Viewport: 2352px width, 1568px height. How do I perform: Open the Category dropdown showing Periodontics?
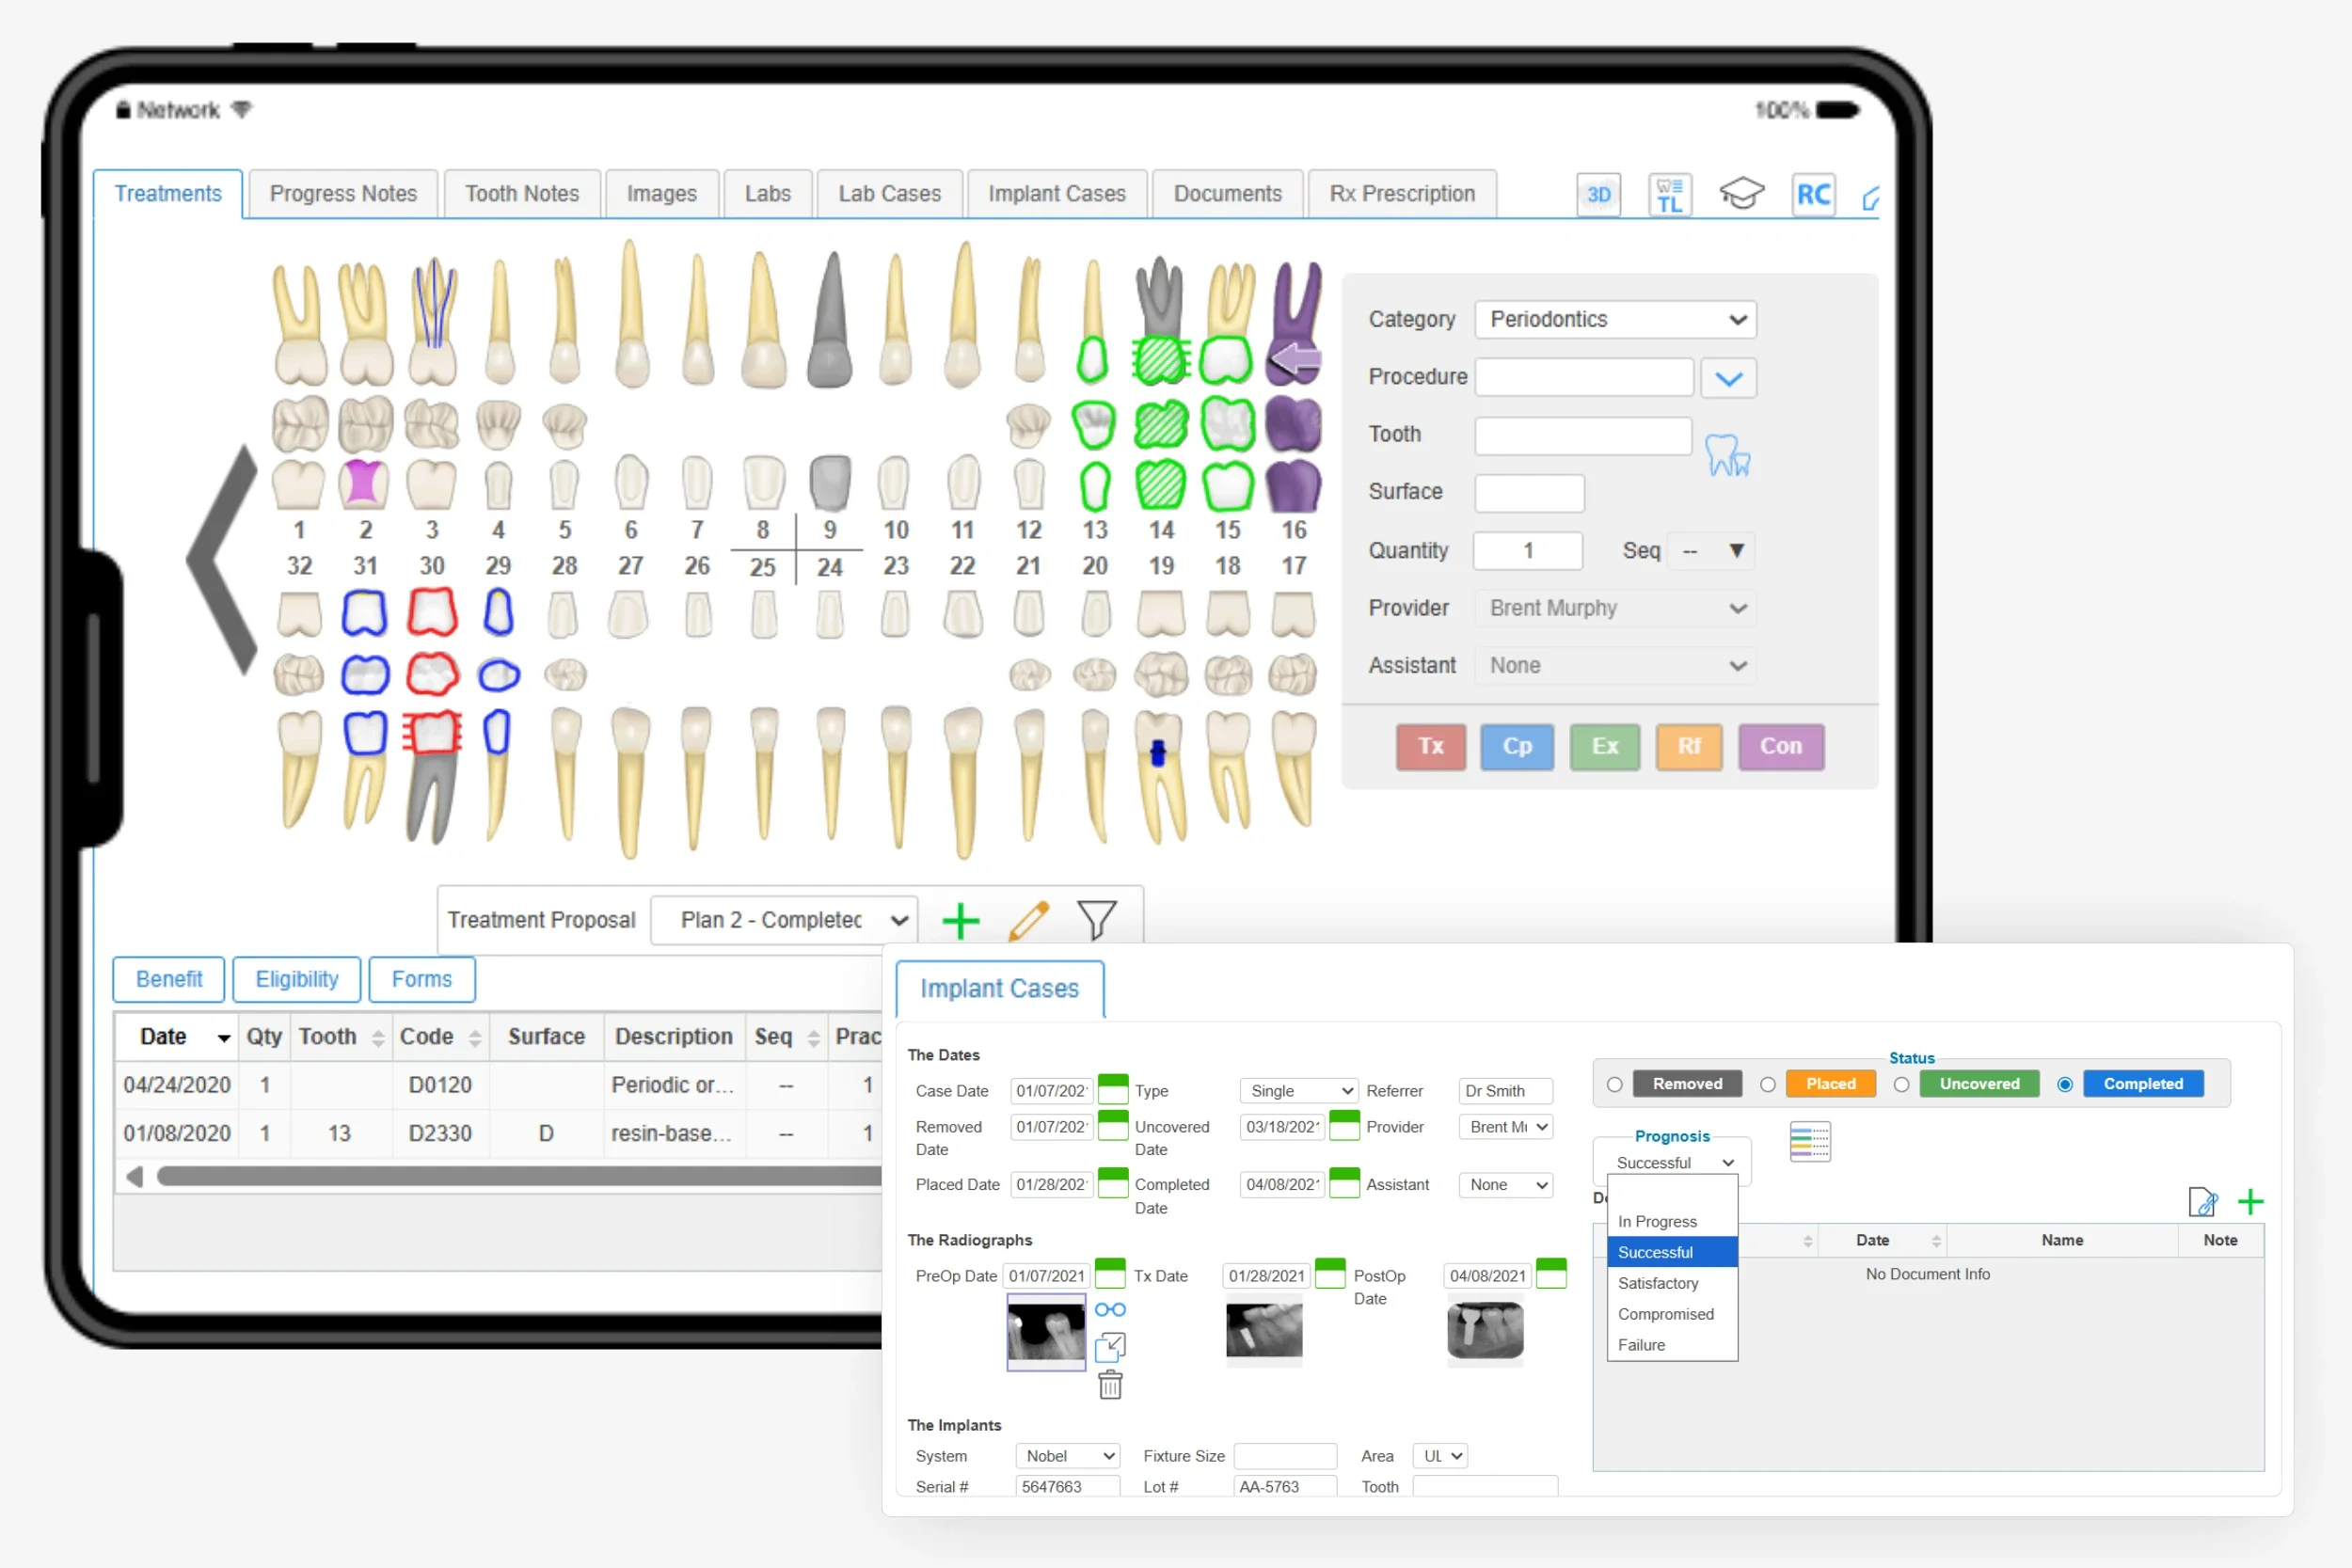tap(1614, 319)
